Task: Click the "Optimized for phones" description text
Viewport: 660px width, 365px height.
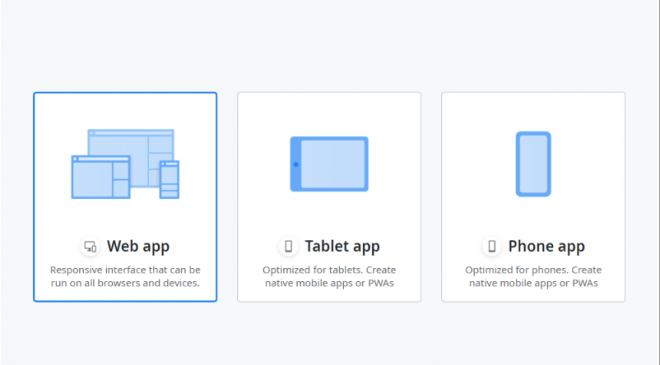Action: click(533, 276)
